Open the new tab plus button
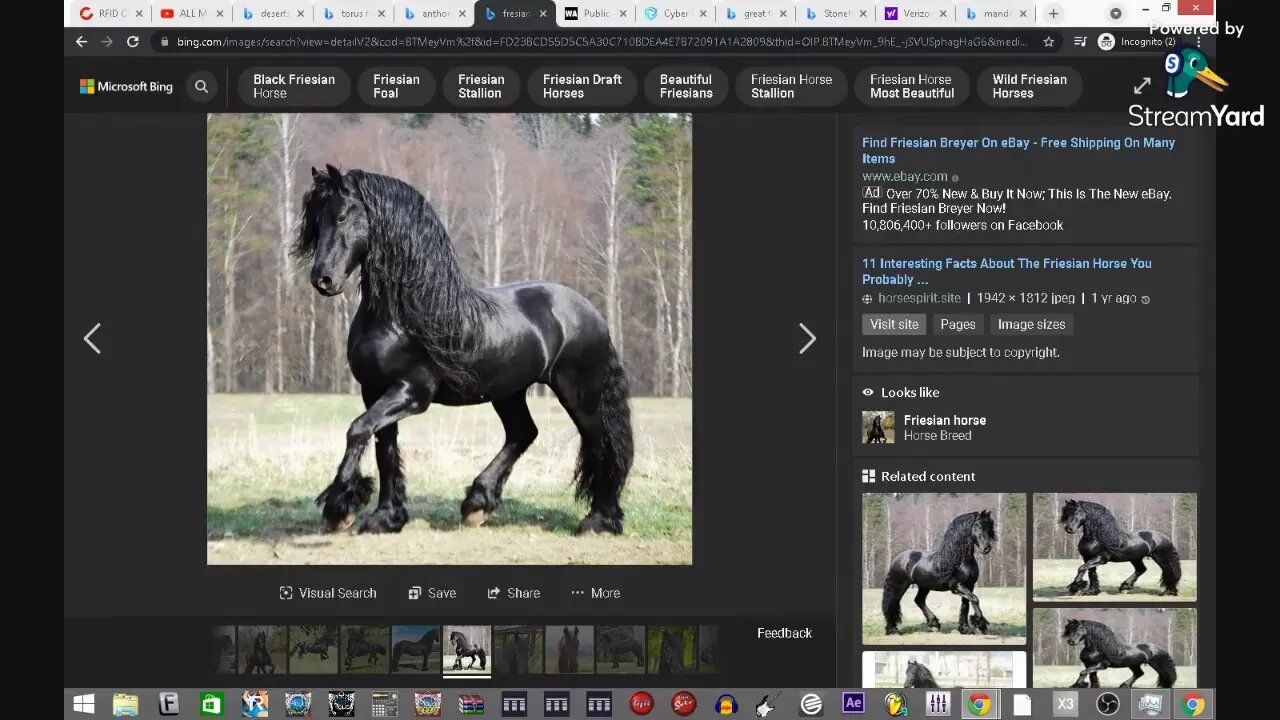Screen dimensions: 1280x720 tap(1053, 14)
